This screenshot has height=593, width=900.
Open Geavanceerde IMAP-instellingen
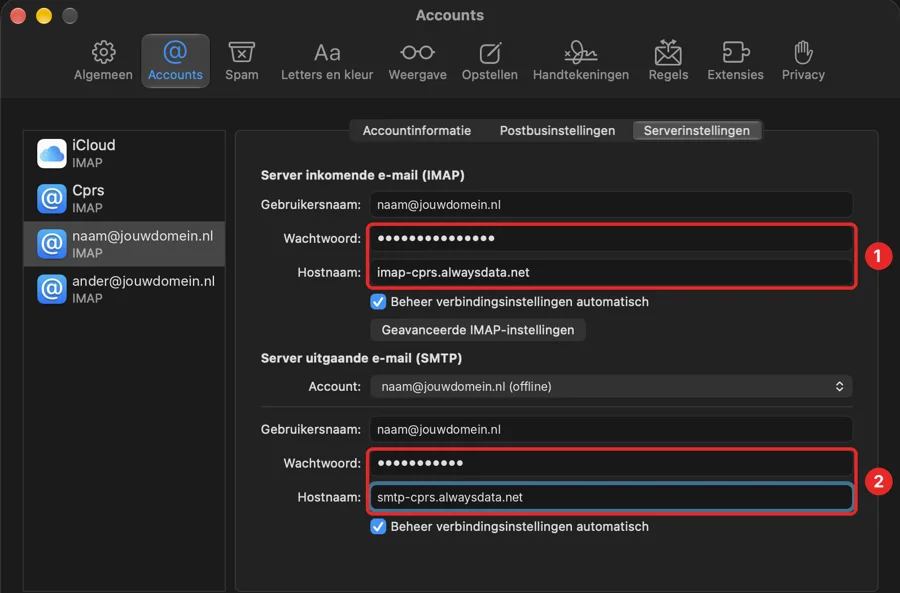pyautogui.click(x=478, y=330)
